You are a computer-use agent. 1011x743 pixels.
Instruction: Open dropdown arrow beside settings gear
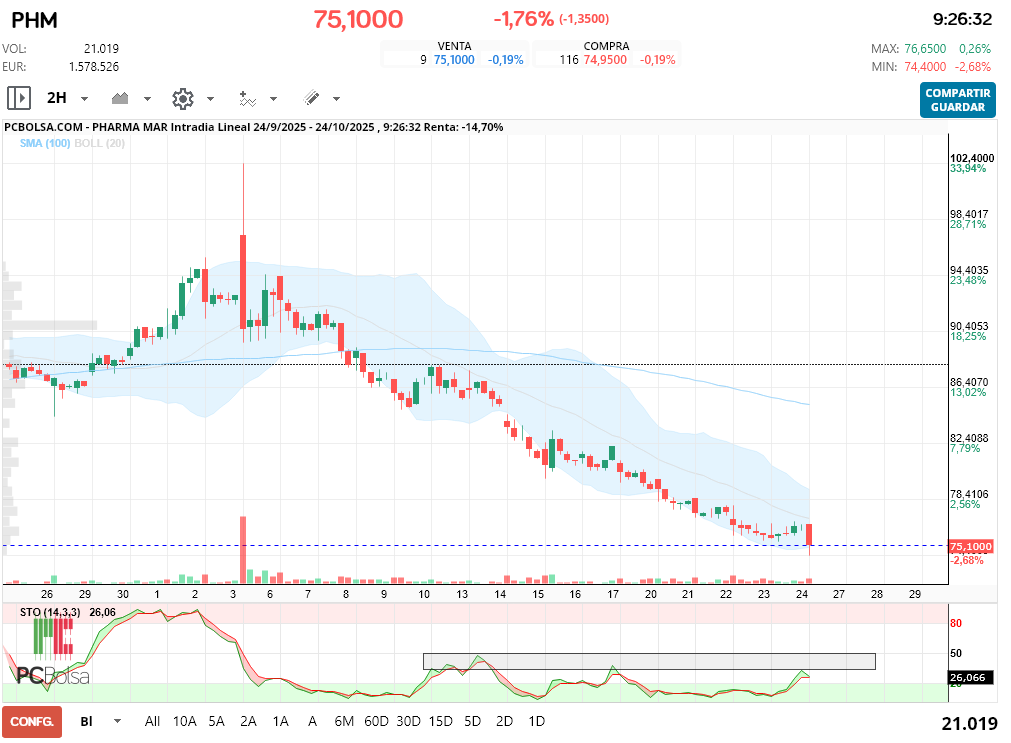click(x=210, y=99)
